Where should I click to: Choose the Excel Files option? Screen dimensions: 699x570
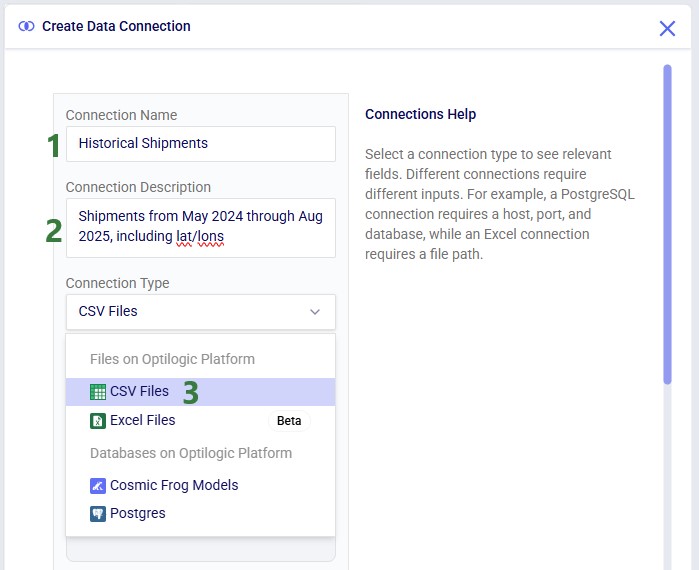click(x=143, y=421)
